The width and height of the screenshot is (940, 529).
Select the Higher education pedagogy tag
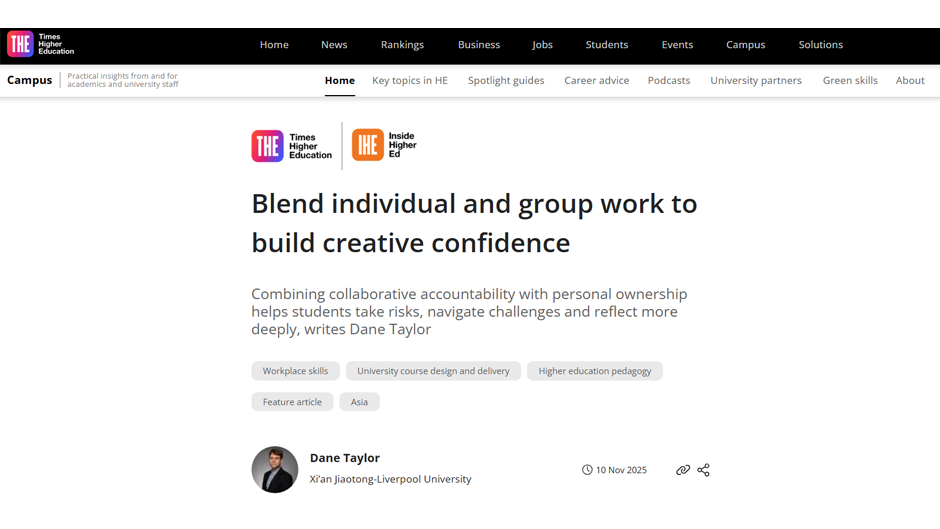click(595, 371)
